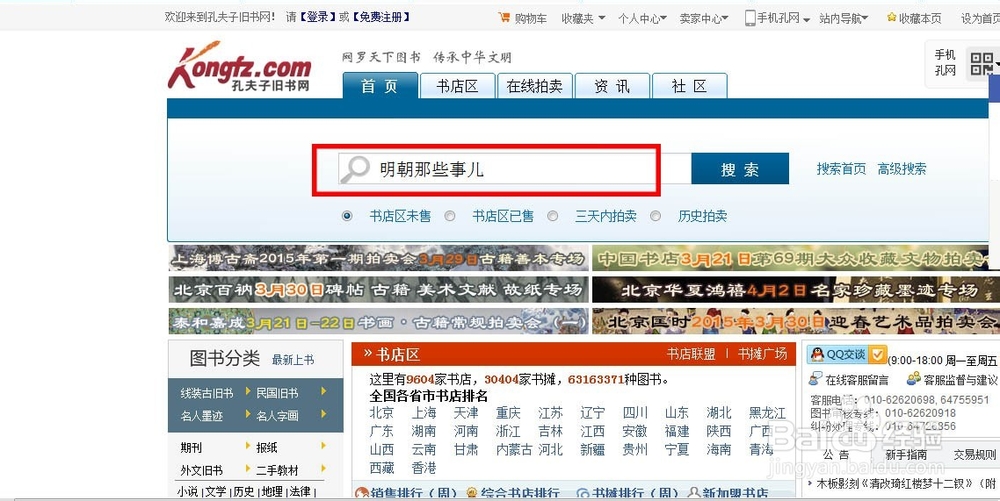Click the 购物车 link
Screen dimensions: 1000x501
pyautogui.click(x=530, y=18)
